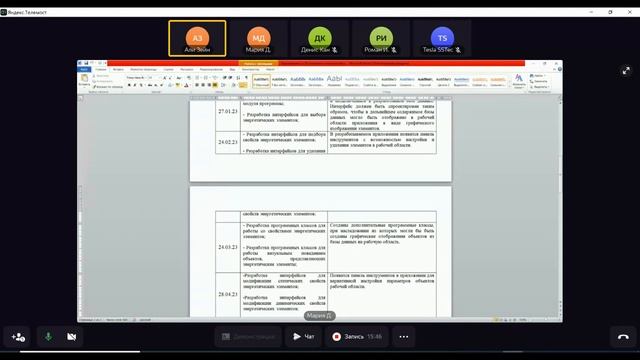Open the blue Файл tab in Word
Screen dimensions: 640x360
[x=84, y=69]
